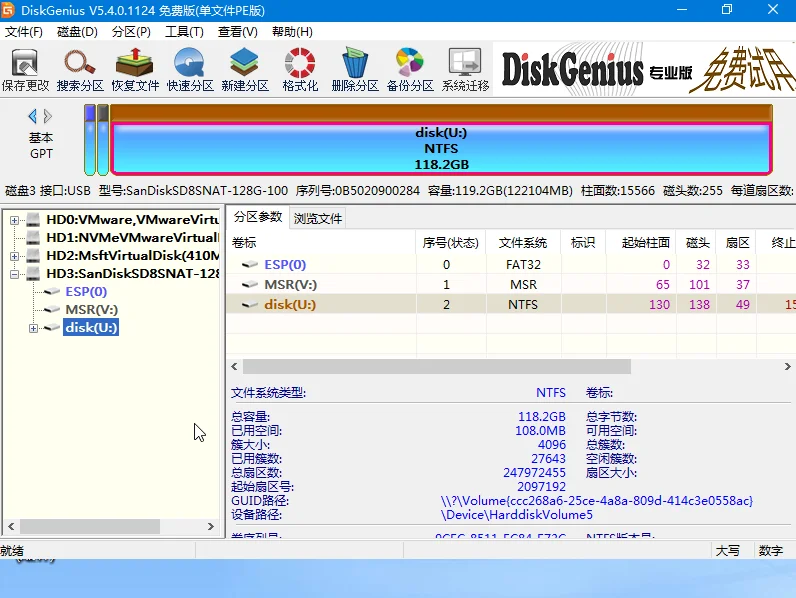The width and height of the screenshot is (796, 598).
Task: Select the Format (格式化) toolbar icon
Action: 300,70
